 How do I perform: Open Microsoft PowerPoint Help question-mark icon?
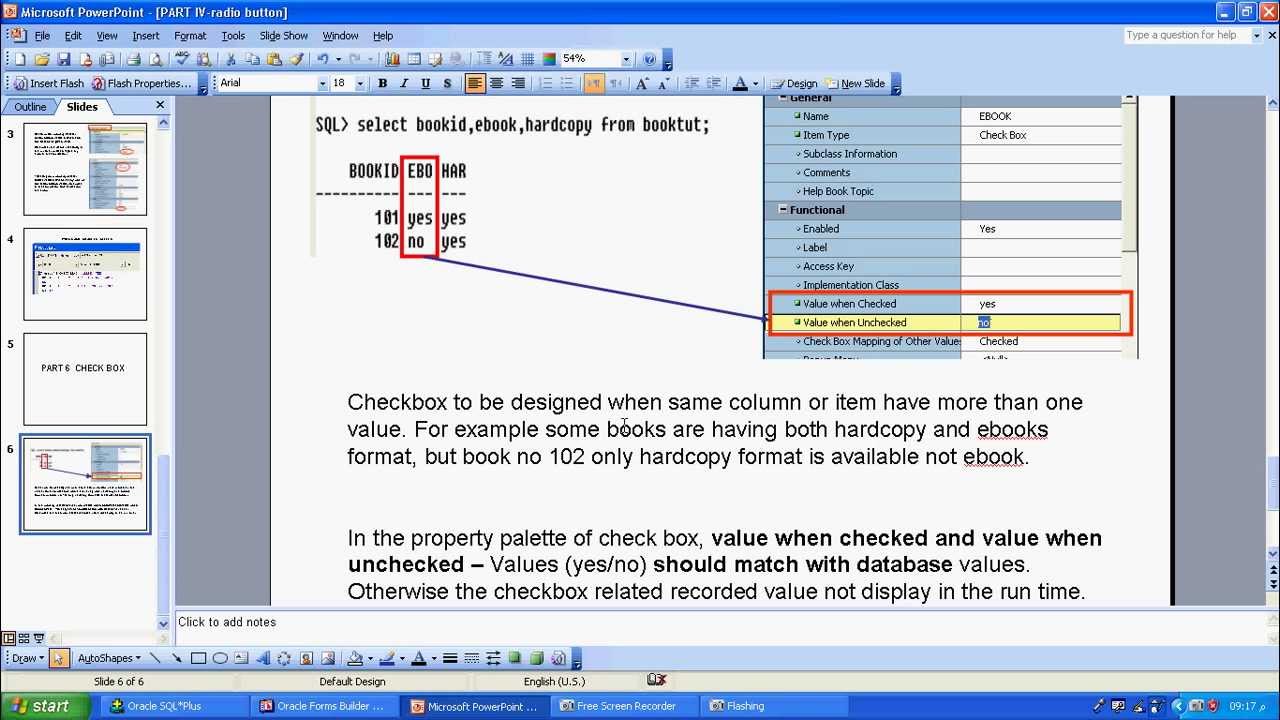coord(649,59)
